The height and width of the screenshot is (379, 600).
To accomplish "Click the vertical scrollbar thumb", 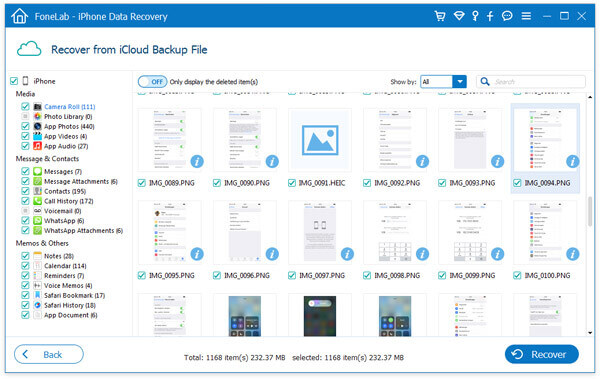I will tap(590, 212).
